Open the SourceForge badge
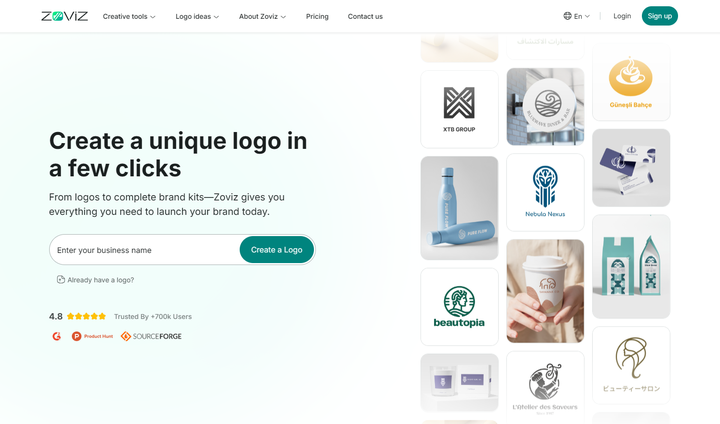 tap(151, 336)
